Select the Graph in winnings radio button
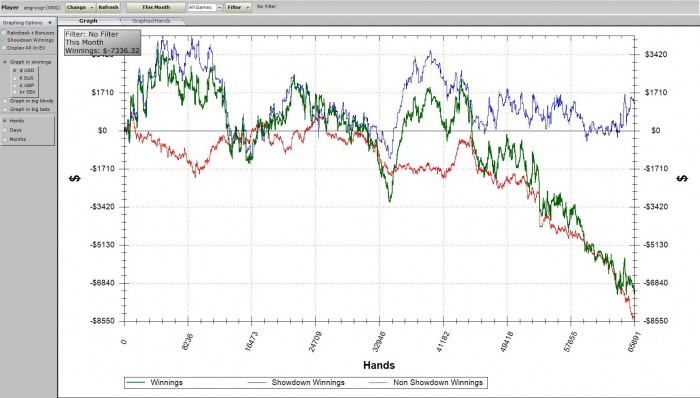 click(5, 62)
